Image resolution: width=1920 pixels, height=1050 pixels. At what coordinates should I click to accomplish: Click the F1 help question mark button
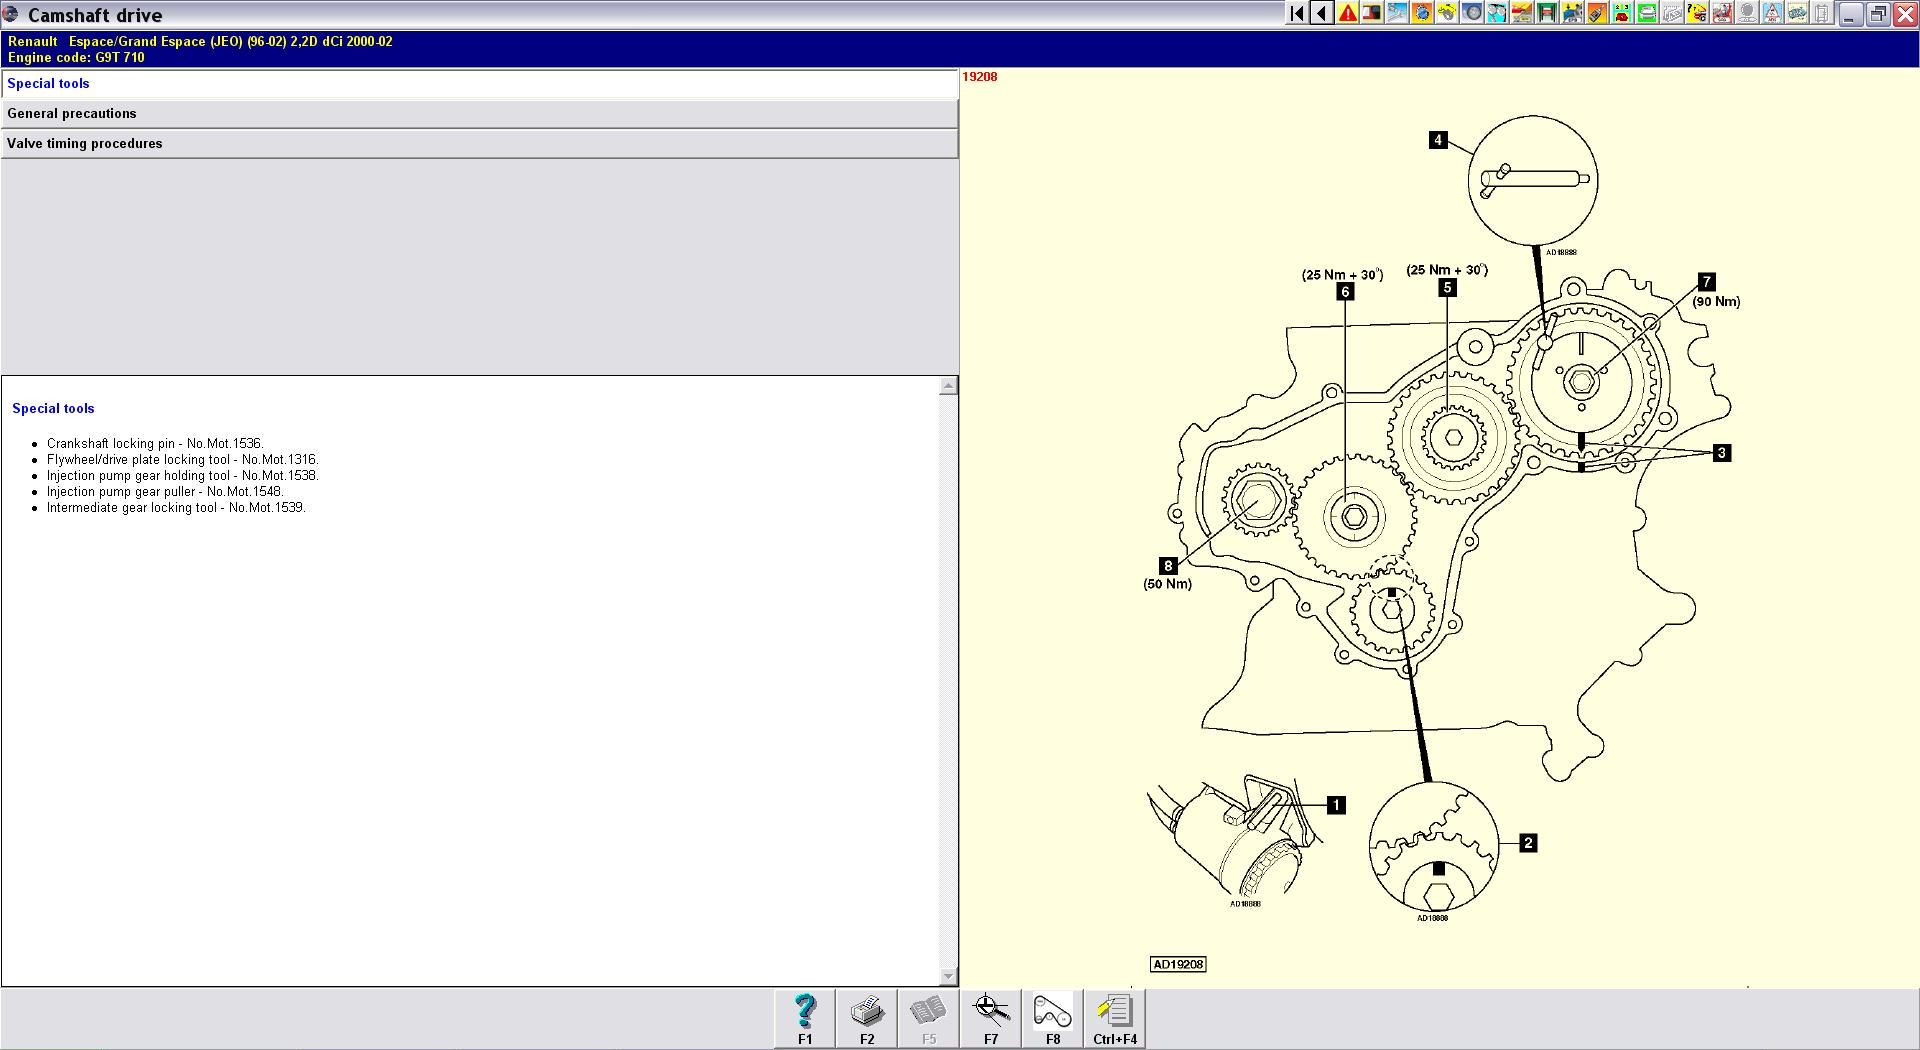[x=805, y=1018]
